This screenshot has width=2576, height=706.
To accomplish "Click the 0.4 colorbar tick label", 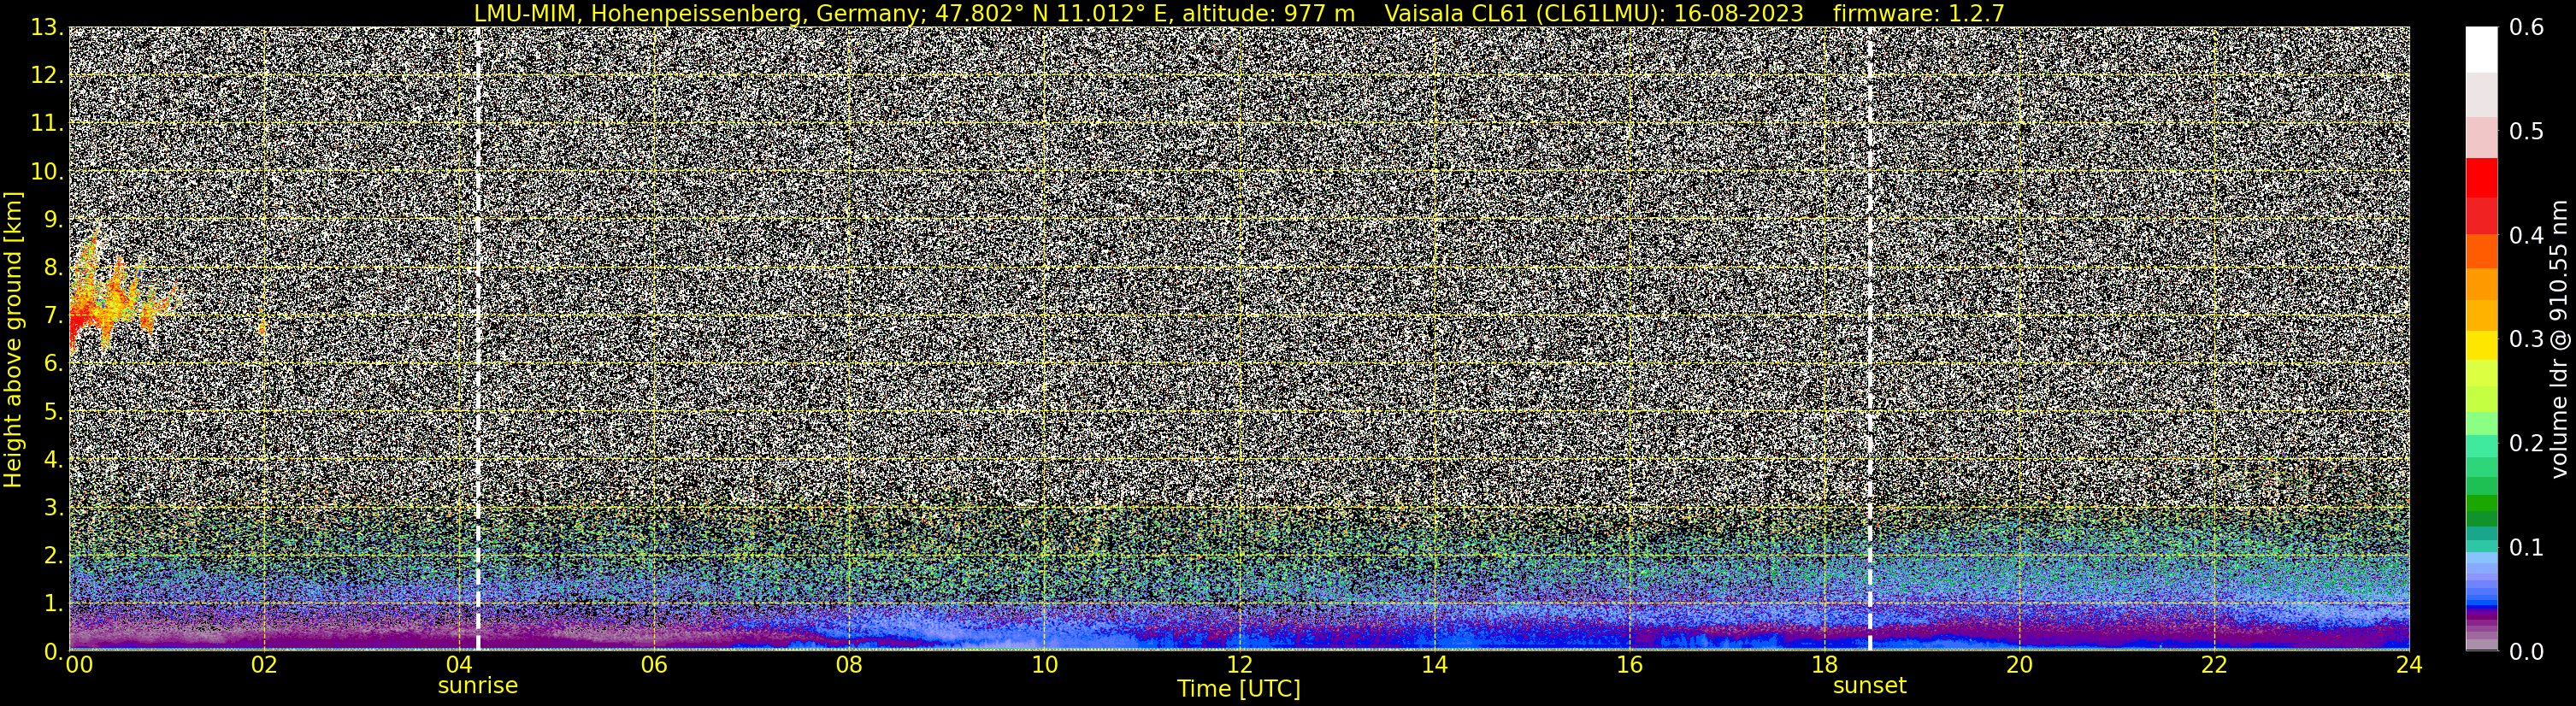I will [2526, 236].
